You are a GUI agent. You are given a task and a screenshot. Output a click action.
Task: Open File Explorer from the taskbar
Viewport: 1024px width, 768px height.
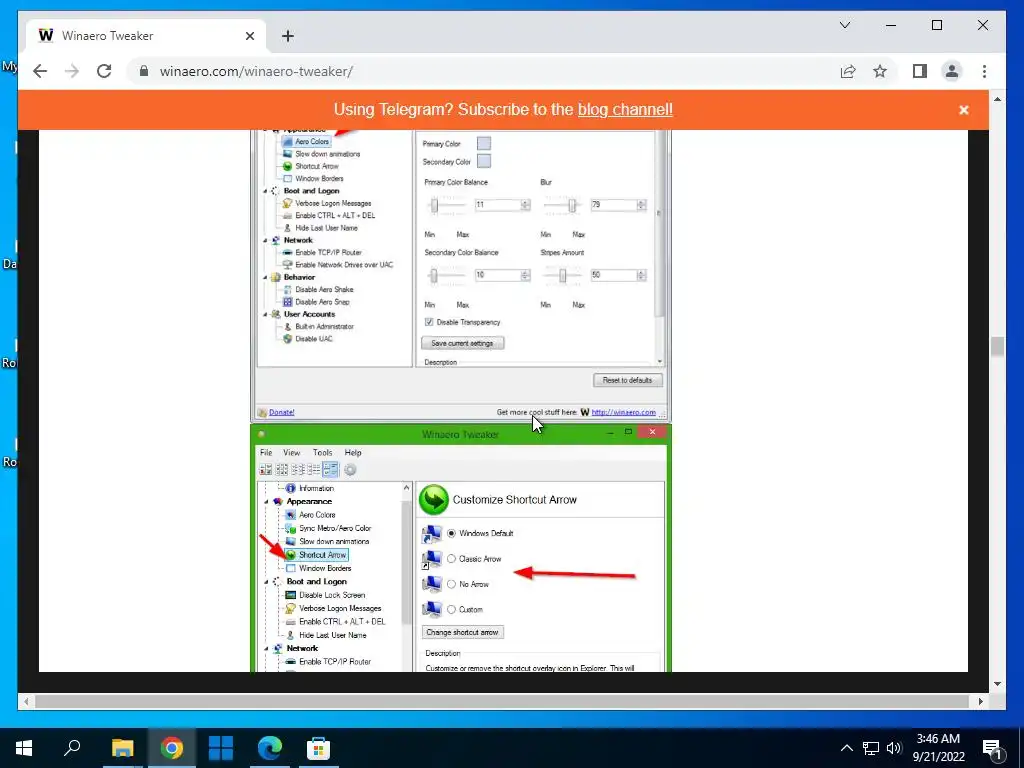point(123,748)
